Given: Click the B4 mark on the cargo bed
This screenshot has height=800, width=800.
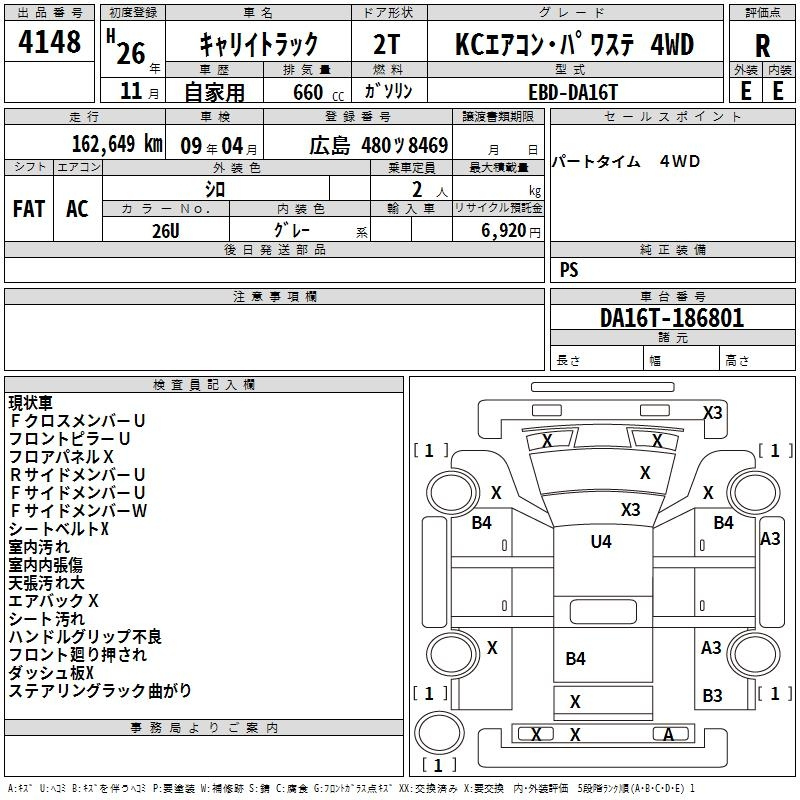Looking at the screenshot, I should pos(575,658).
